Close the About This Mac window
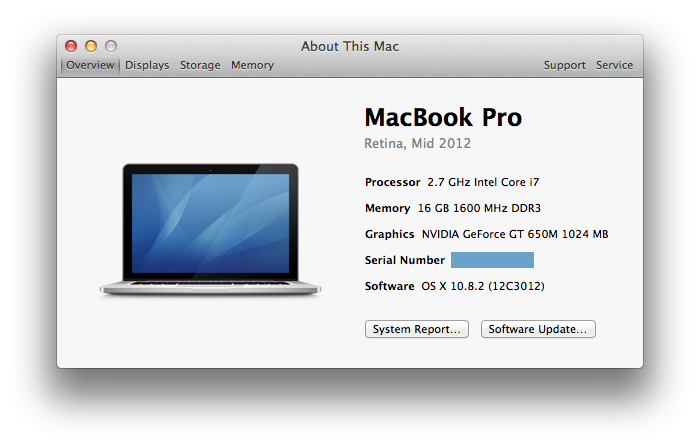 71,46
